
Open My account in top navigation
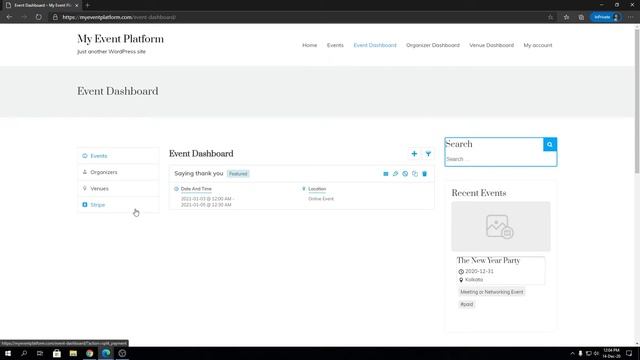pyautogui.click(x=538, y=45)
